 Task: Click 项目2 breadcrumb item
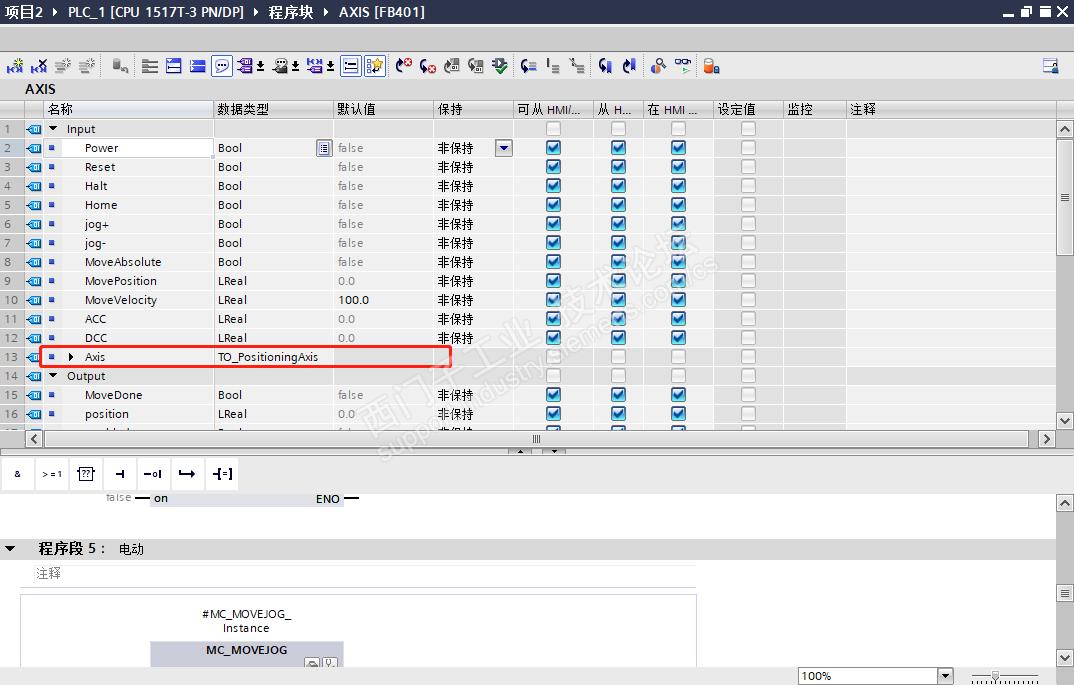pyautogui.click(x=24, y=12)
